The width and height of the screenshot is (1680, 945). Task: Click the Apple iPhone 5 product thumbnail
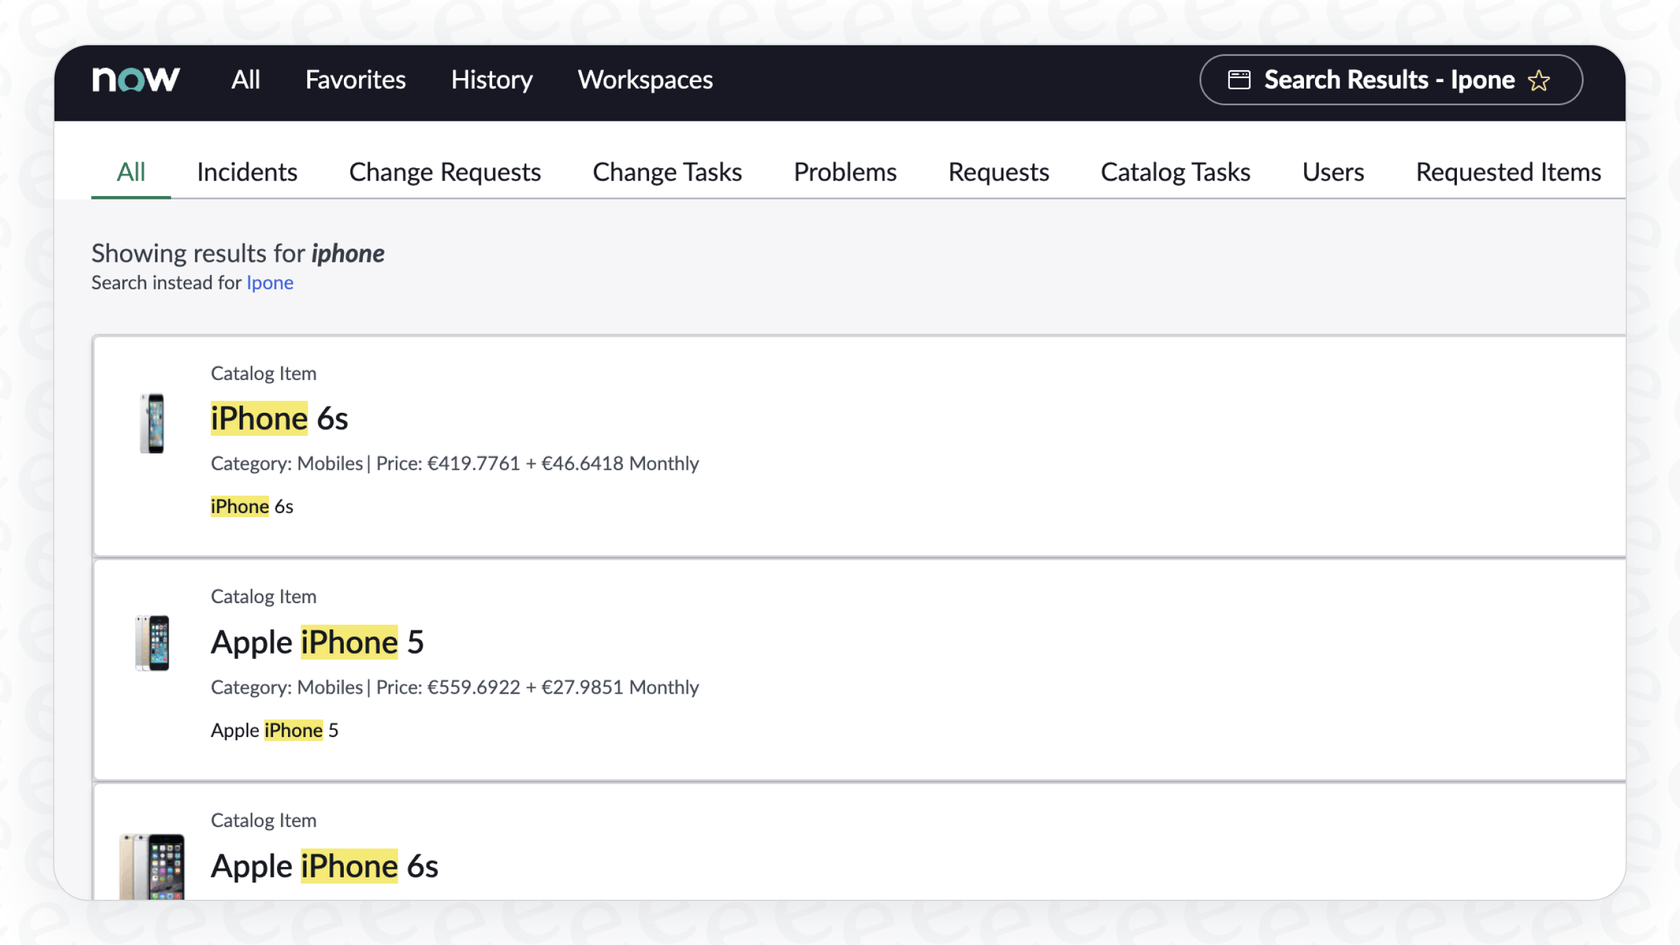coord(153,643)
